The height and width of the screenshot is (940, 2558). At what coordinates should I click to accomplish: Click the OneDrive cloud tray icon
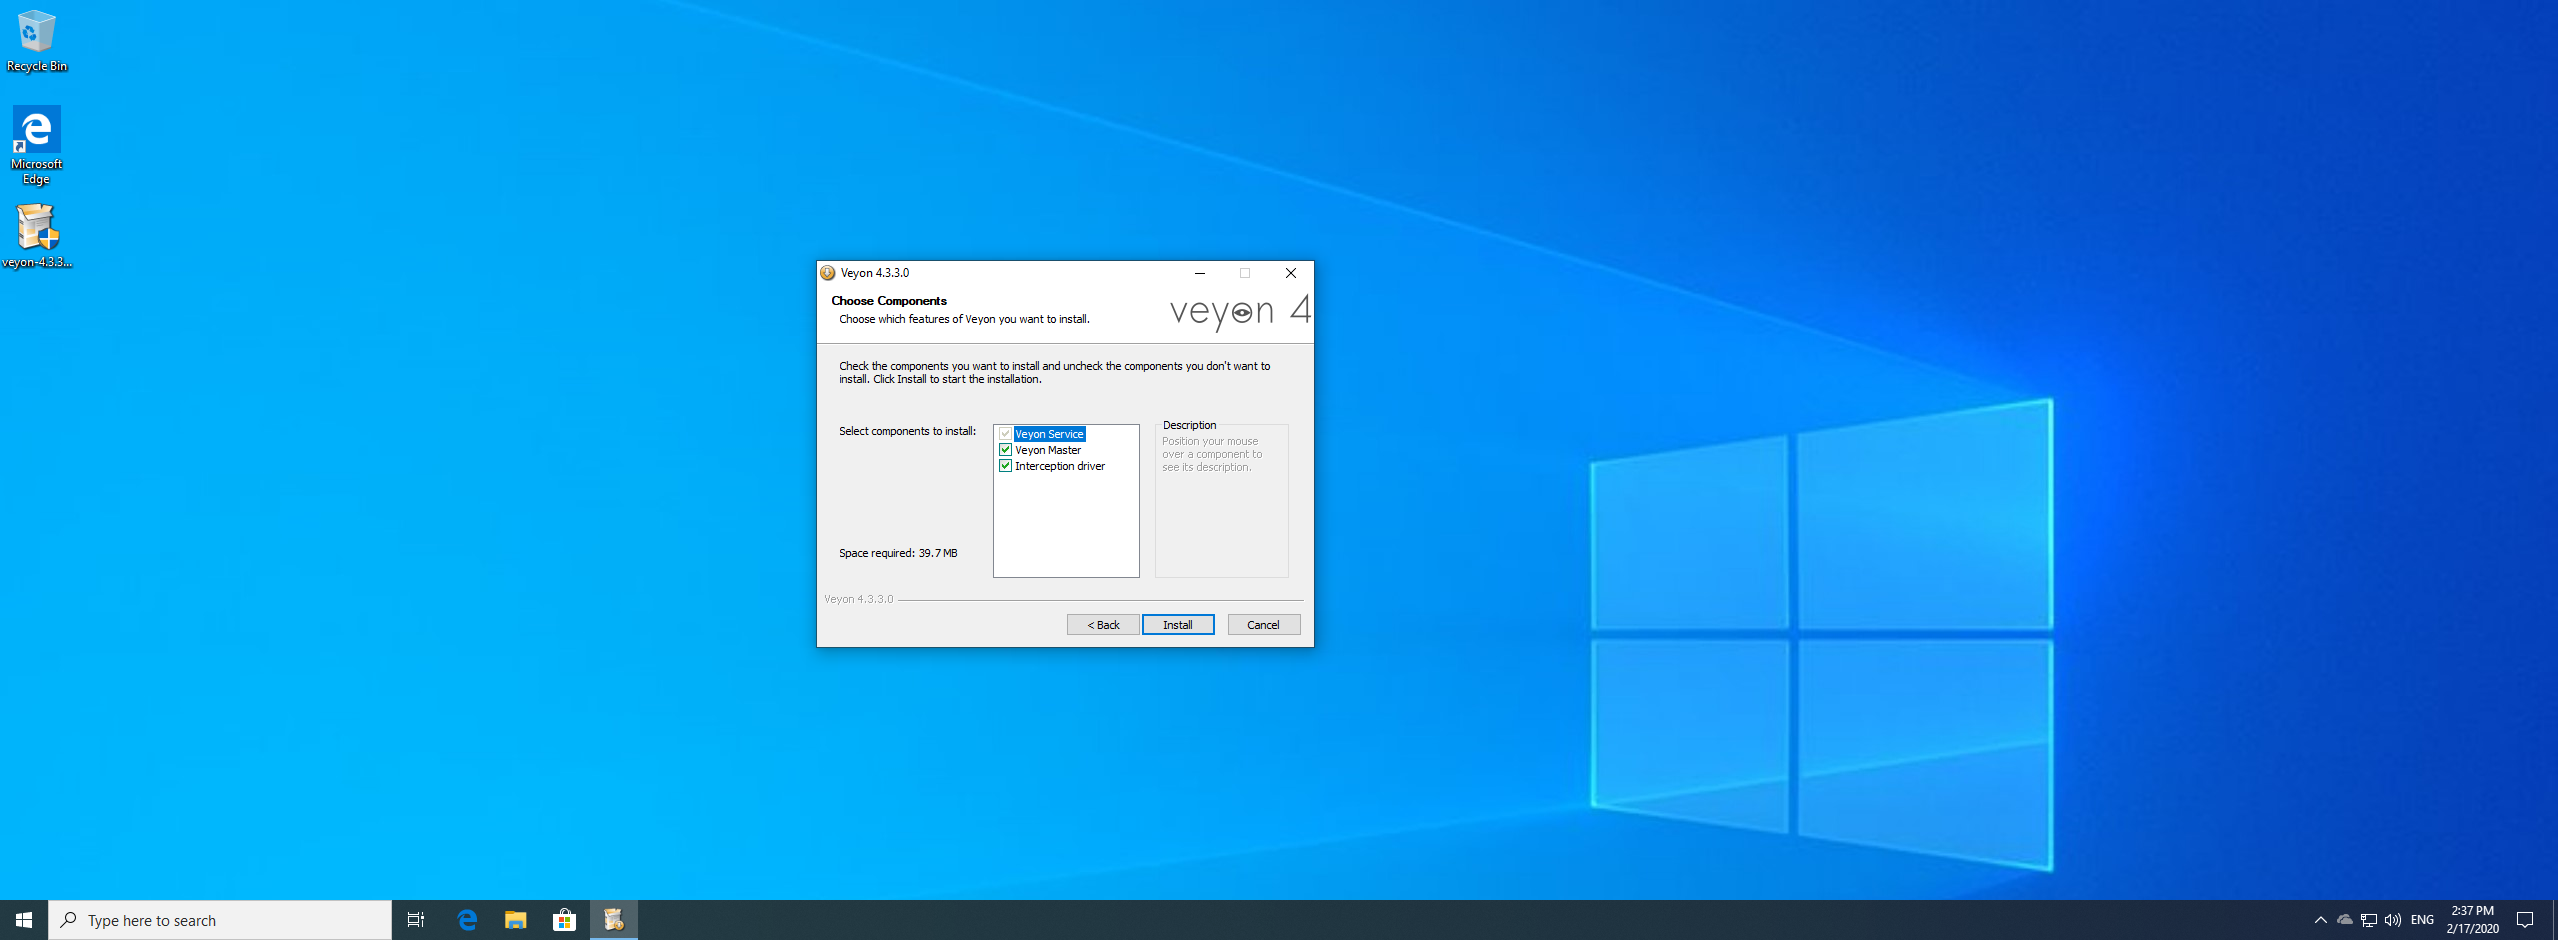click(2344, 920)
